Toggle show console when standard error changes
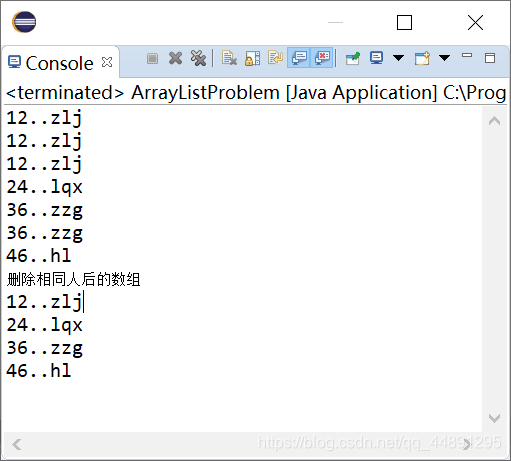Image resolution: width=511 pixels, height=461 pixels. 322,58
